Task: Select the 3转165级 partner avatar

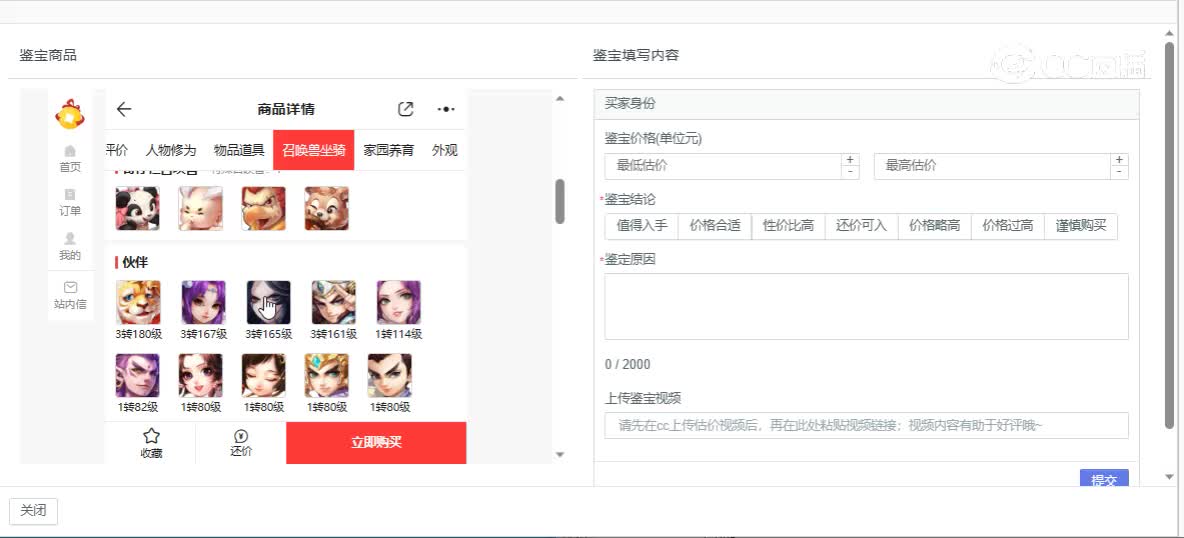Action: pyautogui.click(x=268, y=302)
